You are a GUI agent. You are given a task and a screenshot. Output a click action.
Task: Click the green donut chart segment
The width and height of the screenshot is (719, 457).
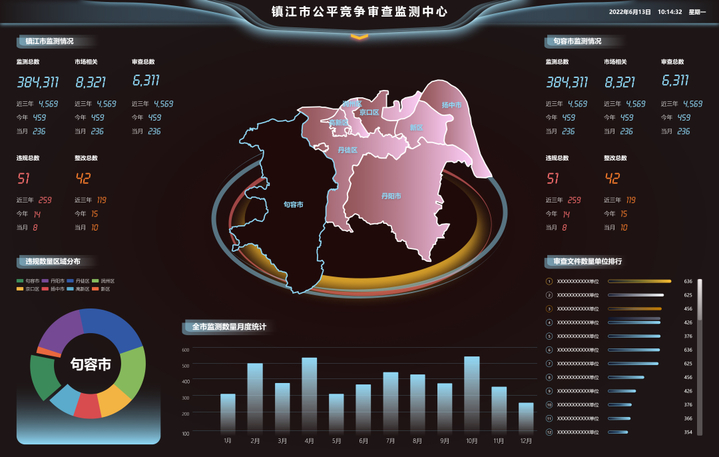pos(133,363)
